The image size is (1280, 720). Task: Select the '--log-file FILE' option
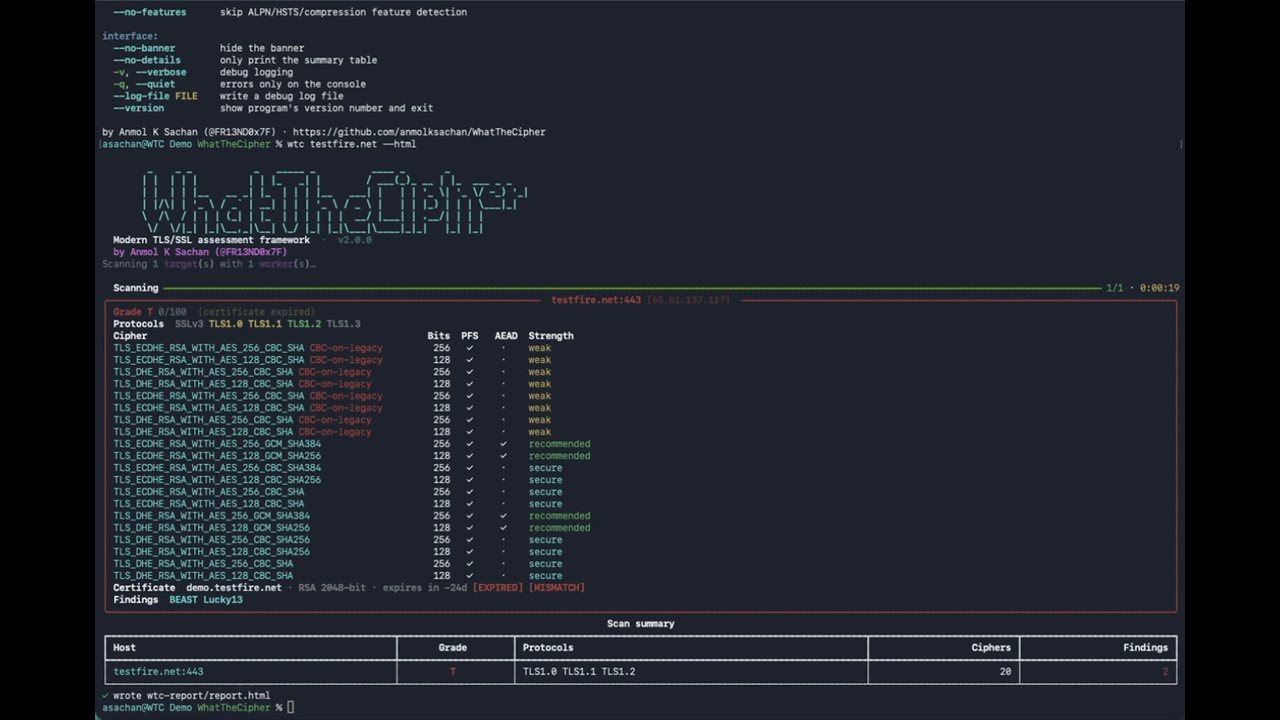coord(155,96)
